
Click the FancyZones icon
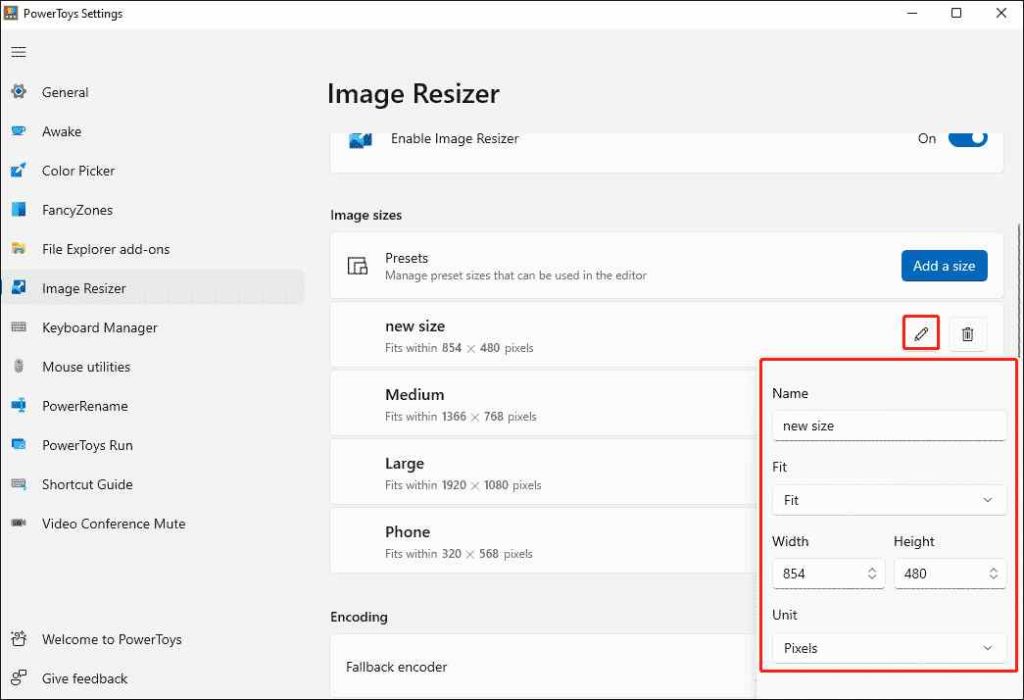coord(19,210)
